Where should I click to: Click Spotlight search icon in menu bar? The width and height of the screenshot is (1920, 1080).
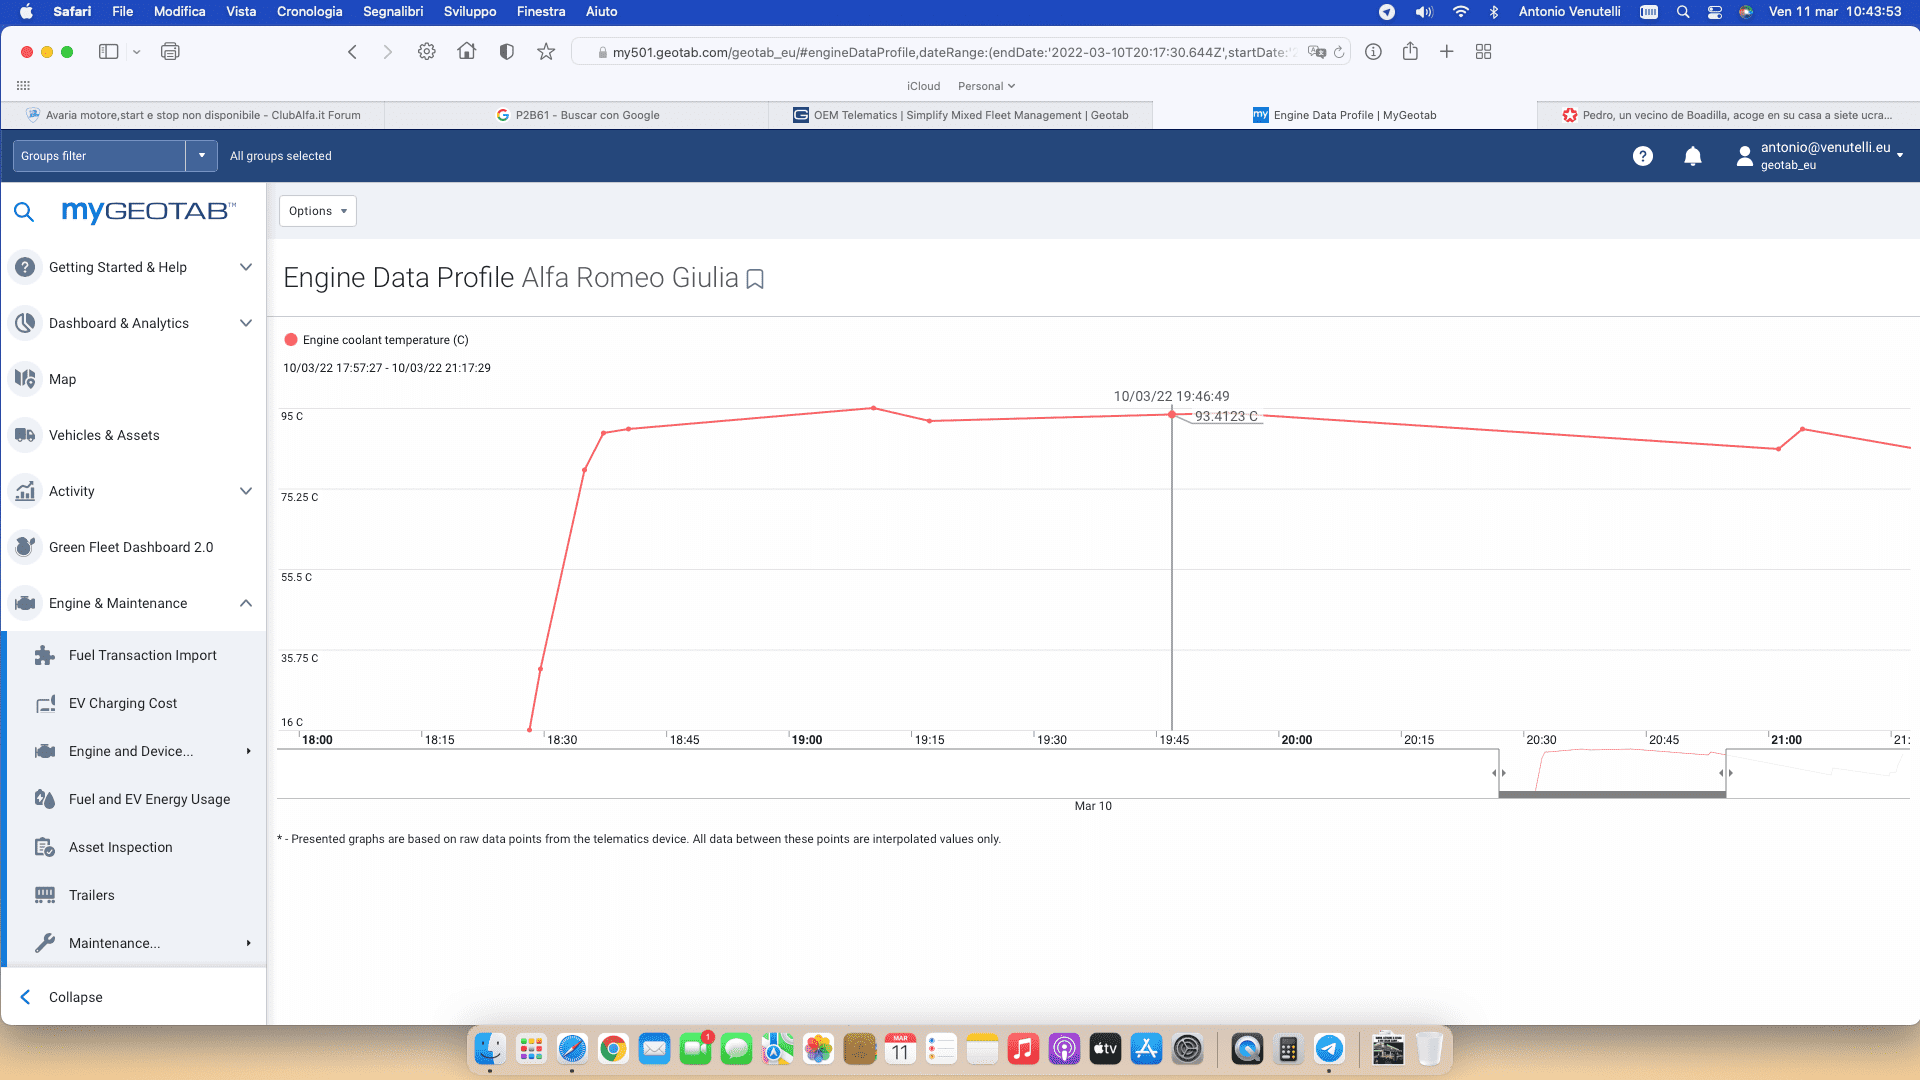pyautogui.click(x=1683, y=12)
